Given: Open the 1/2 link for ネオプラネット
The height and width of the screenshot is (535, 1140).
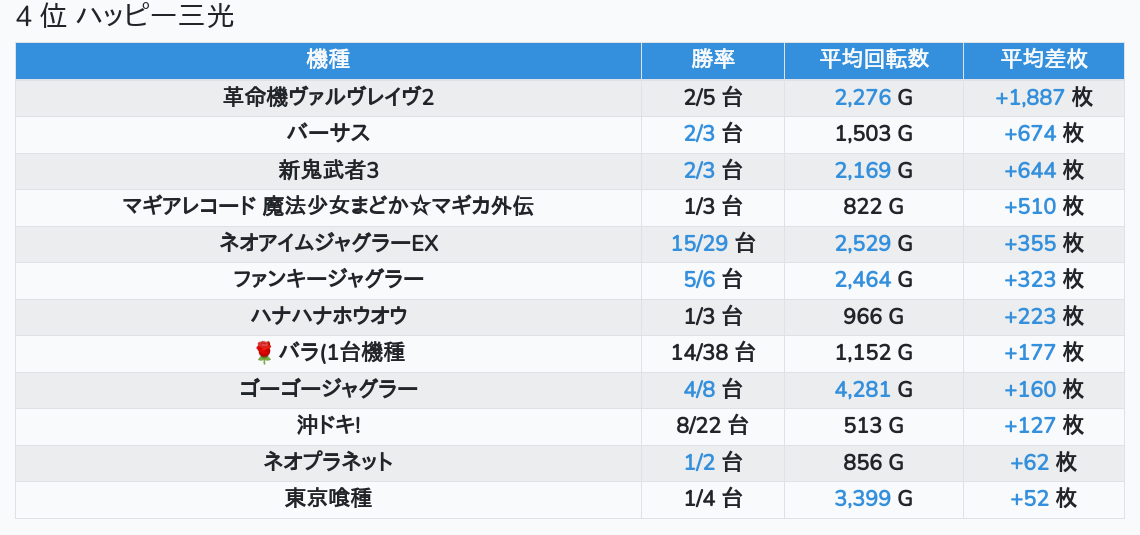Looking at the screenshot, I should click(699, 462).
